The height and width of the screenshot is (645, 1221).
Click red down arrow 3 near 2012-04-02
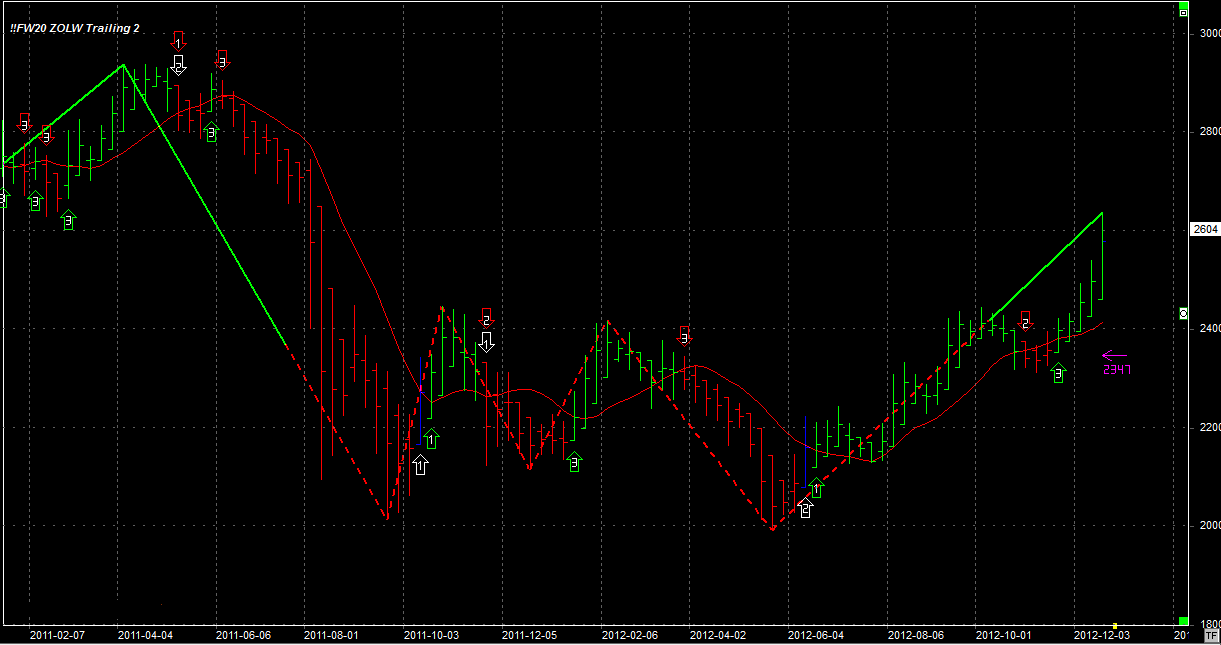[685, 335]
